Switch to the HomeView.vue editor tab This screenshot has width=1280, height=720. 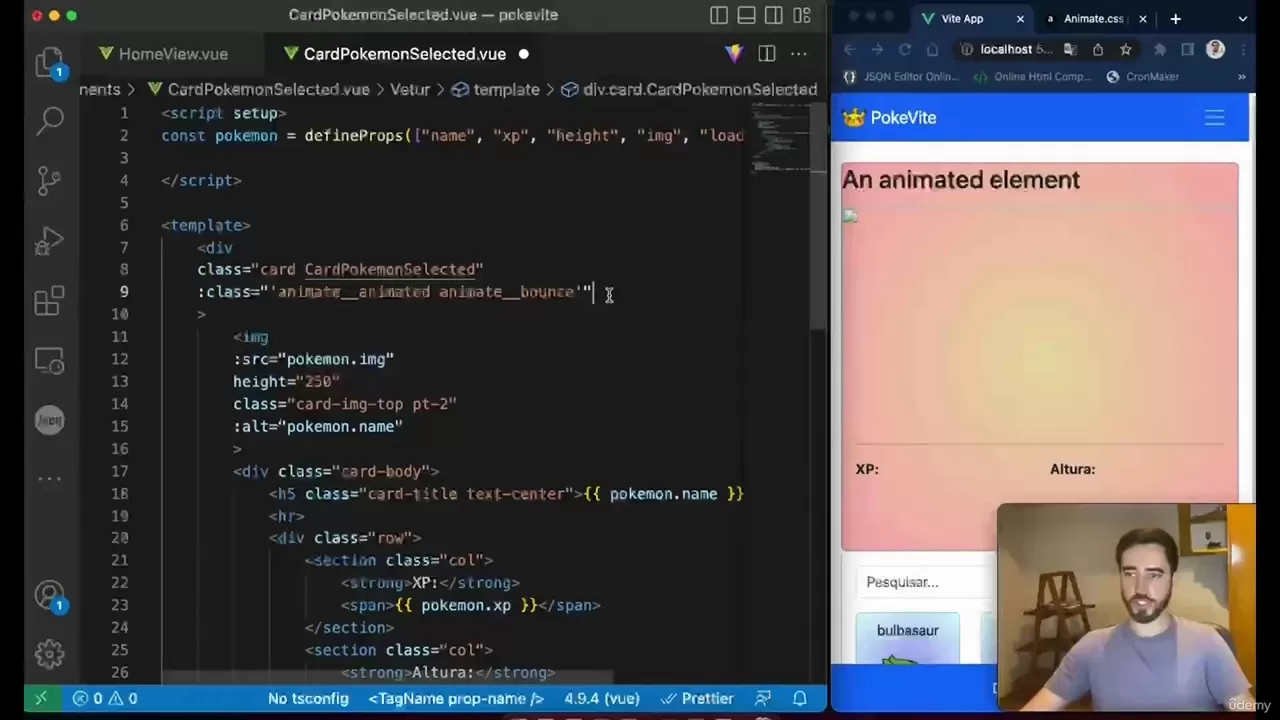point(172,54)
